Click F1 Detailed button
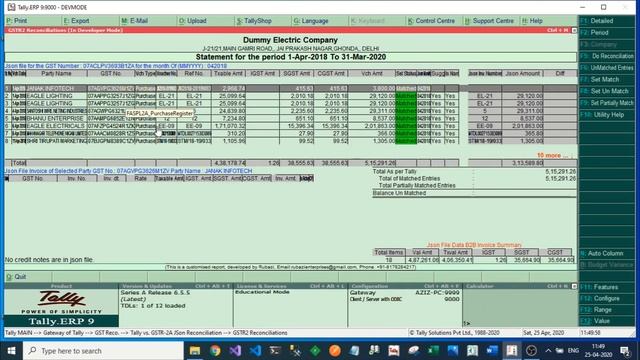This screenshot has height=360, width=640. point(607,21)
